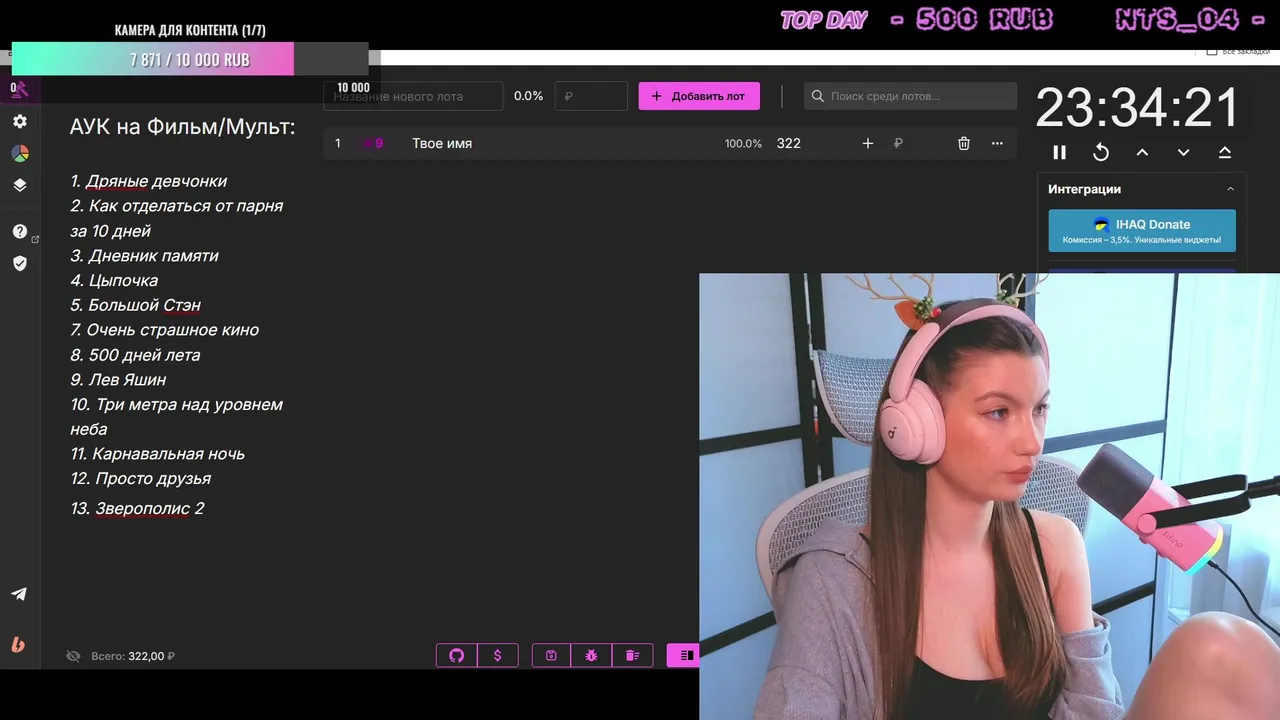This screenshot has height=720, width=1280.
Task: Reset the timer with circular arrow
Action: [1101, 152]
